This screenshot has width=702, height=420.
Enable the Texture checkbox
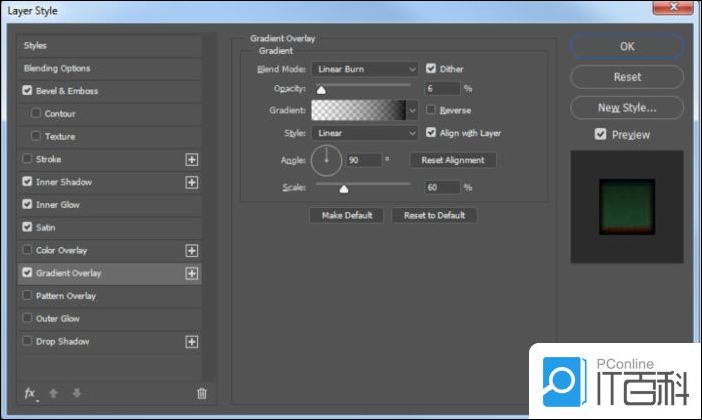tap(36, 136)
